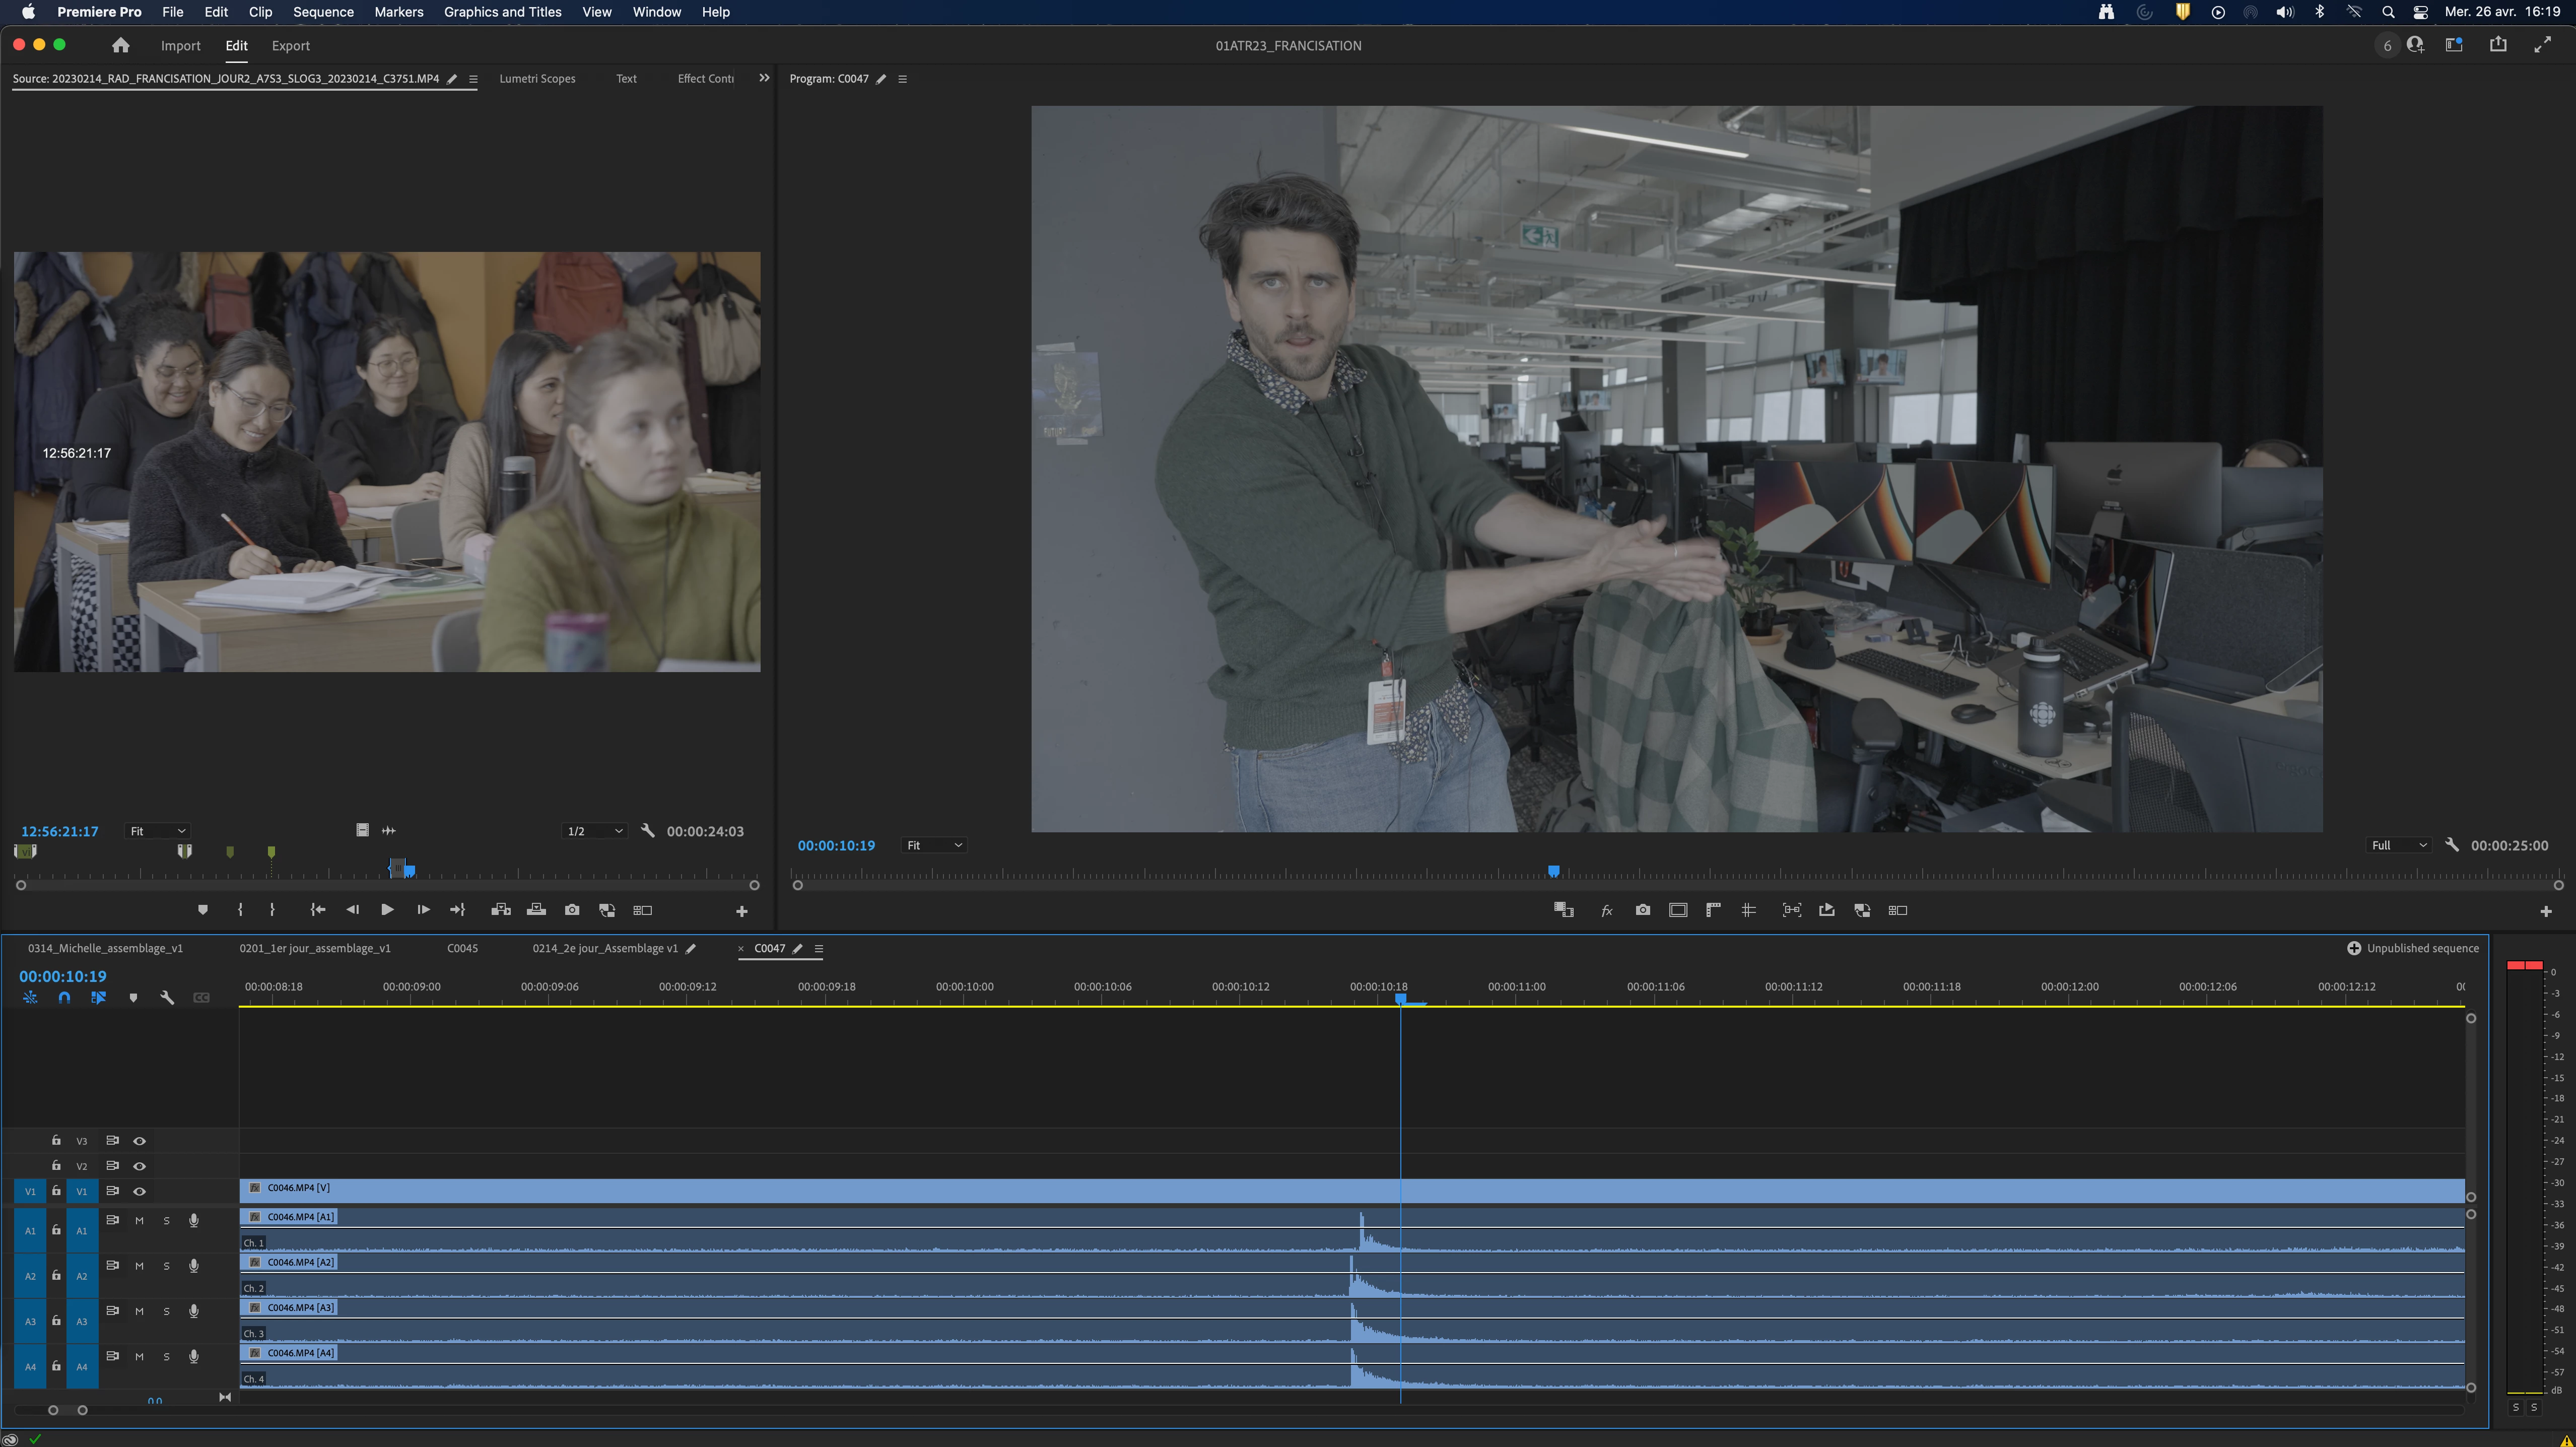Viewport: 2576px width, 1447px height.
Task: Click the Home icon
Action: pos(121,45)
